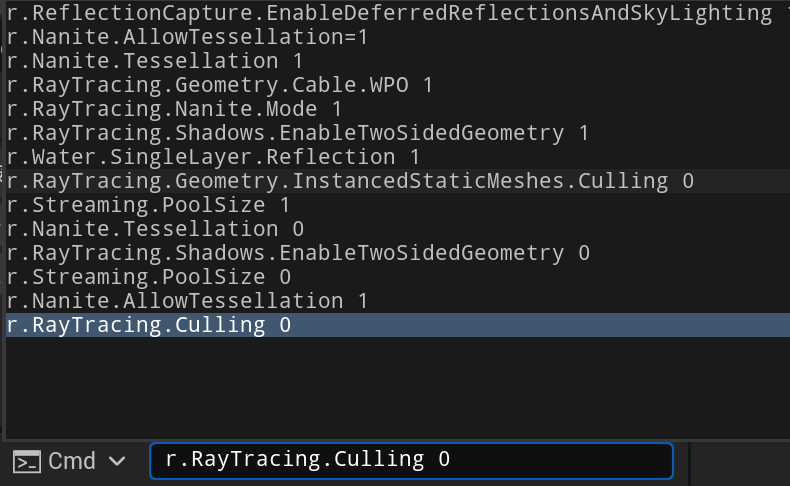The height and width of the screenshot is (486, 790).
Task: Open the Cmd type dropdown chevron
Action: (x=117, y=461)
